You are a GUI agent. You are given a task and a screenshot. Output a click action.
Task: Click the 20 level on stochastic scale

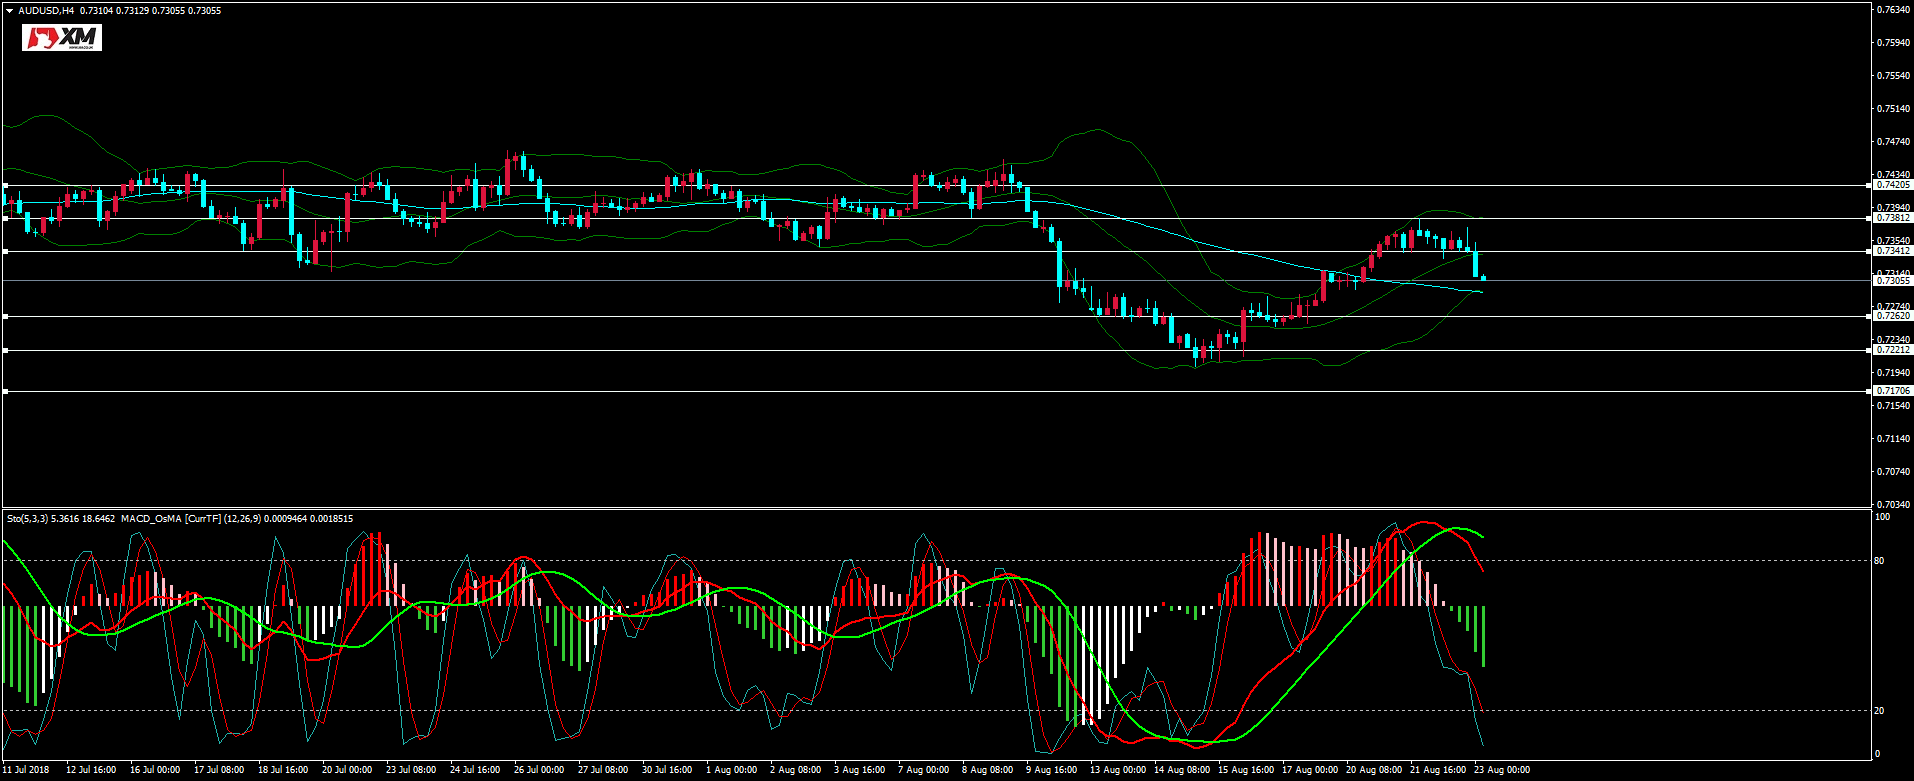point(1879,710)
